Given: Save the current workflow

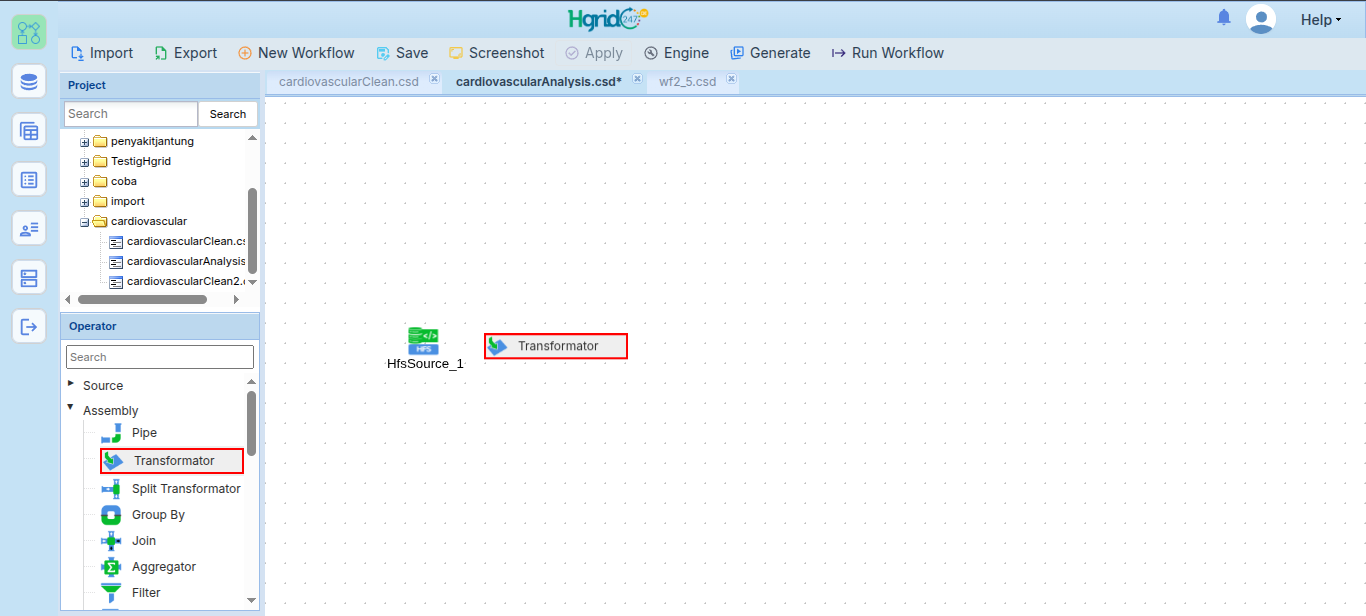Looking at the screenshot, I should coord(402,53).
